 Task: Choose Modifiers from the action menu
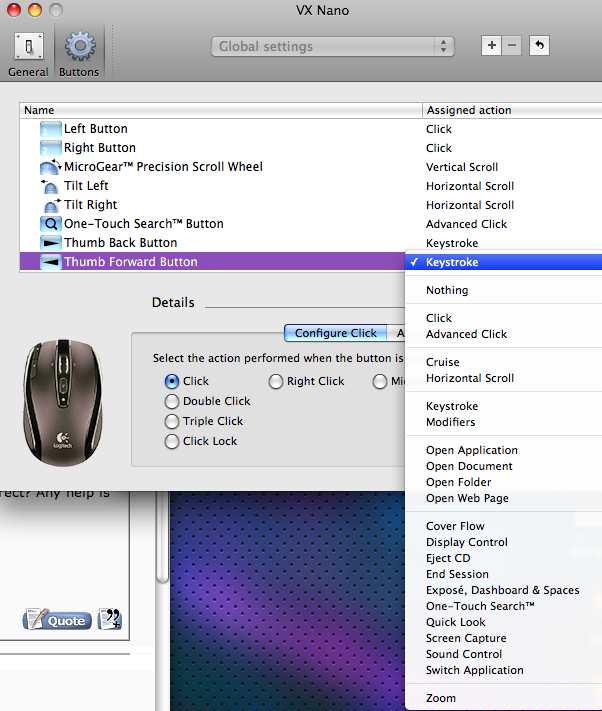(504, 422)
